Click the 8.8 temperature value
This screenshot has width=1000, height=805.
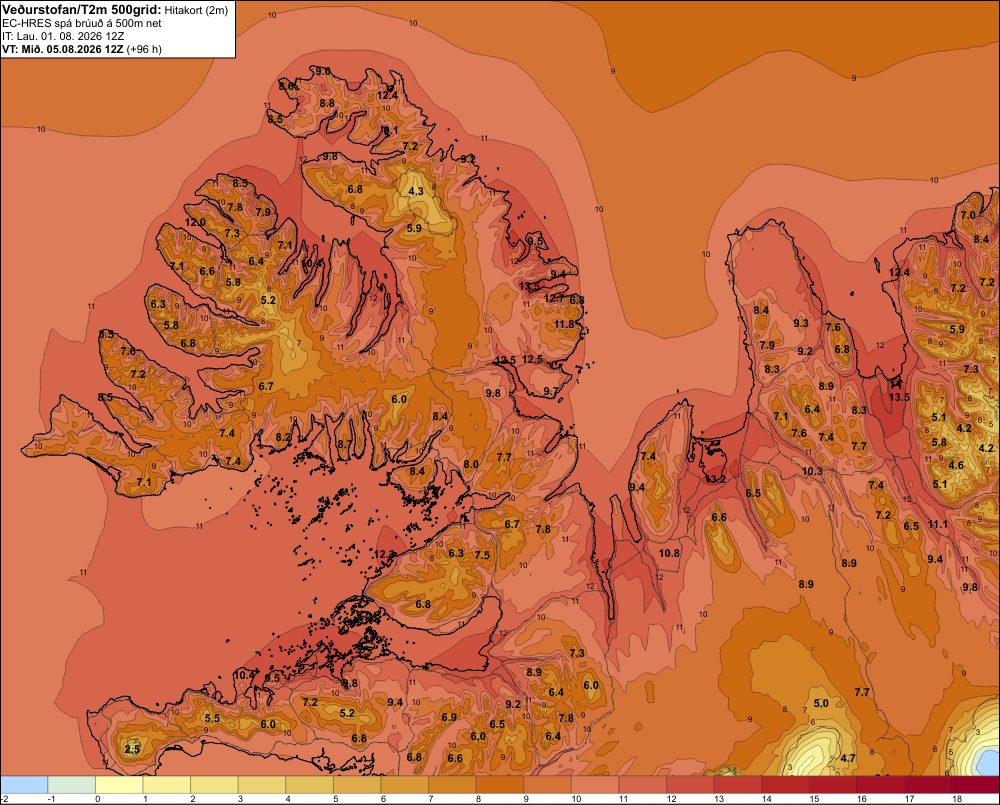click(327, 103)
